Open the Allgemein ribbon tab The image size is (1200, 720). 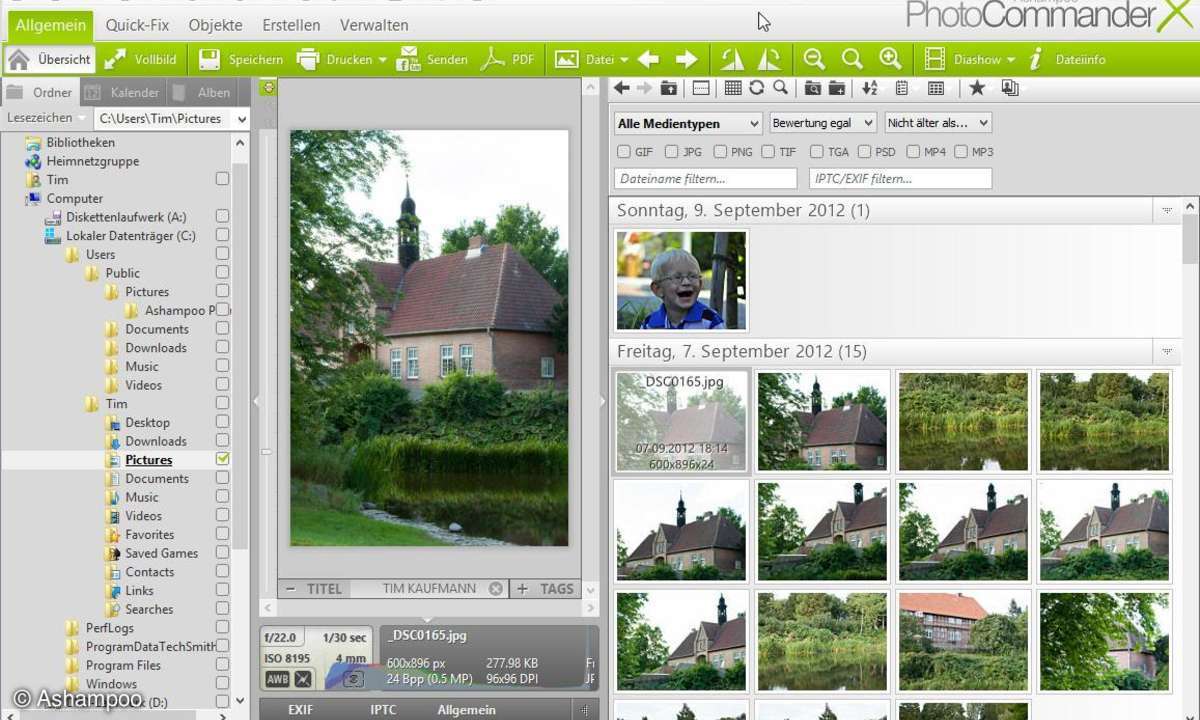[50, 25]
